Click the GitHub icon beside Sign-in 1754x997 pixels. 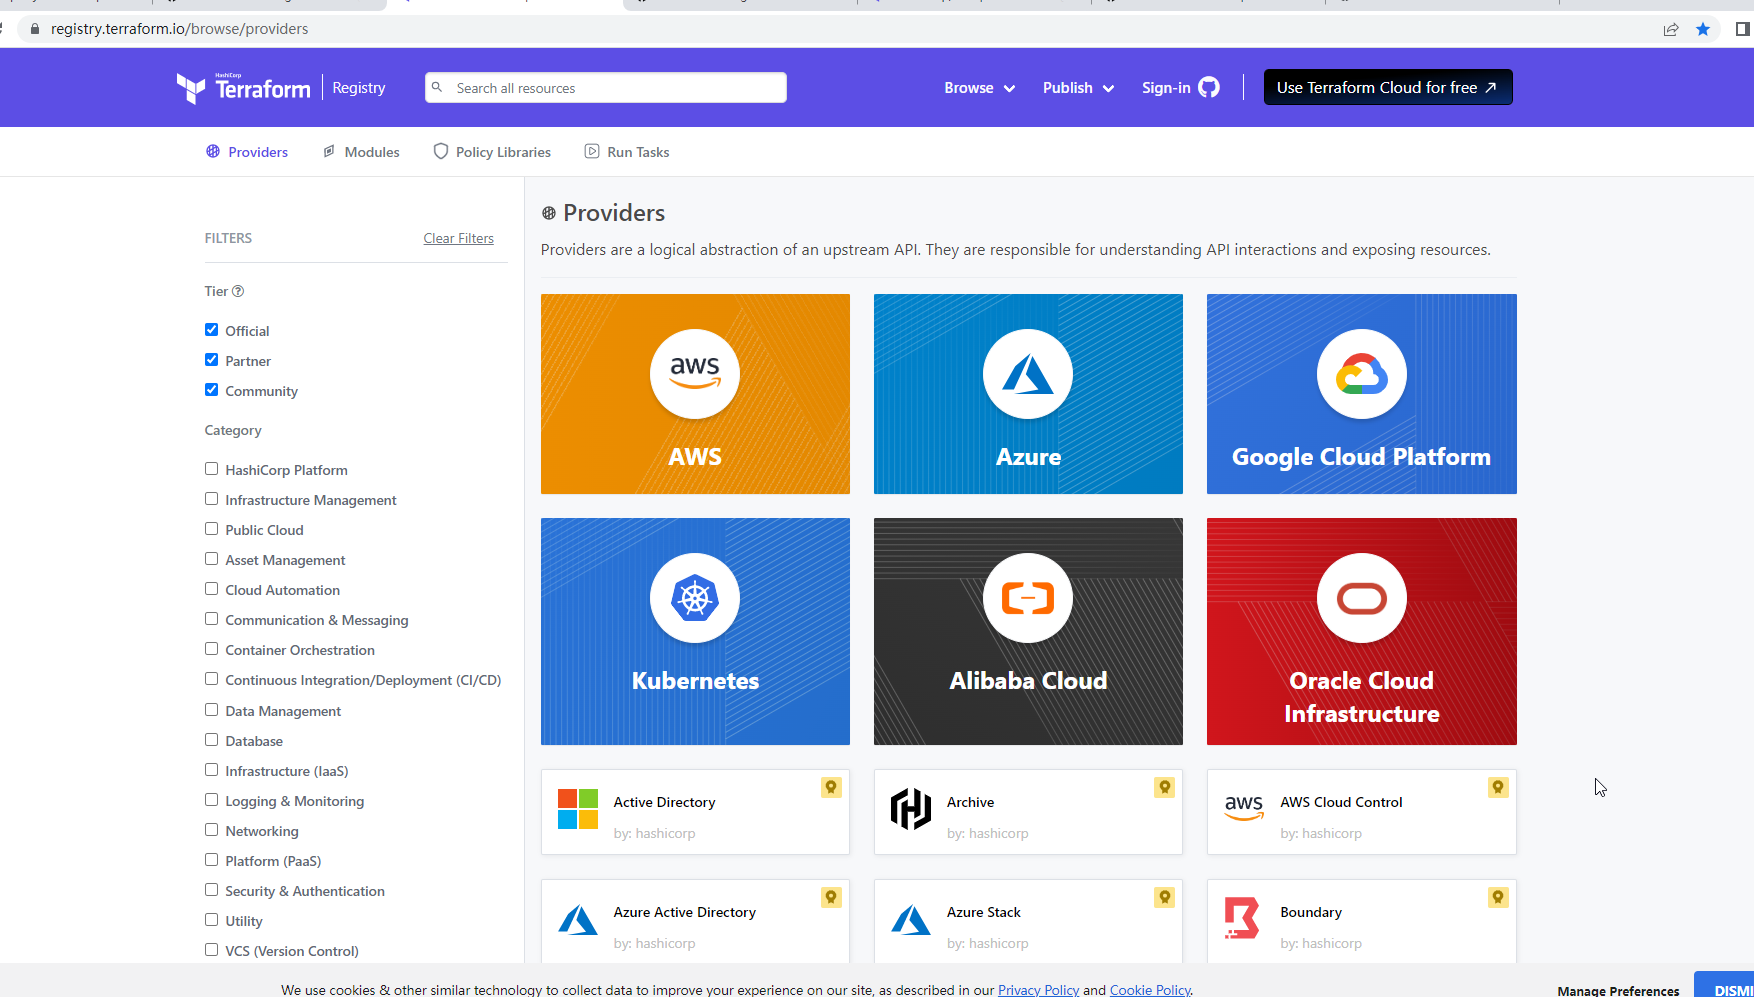tap(1209, 87)
